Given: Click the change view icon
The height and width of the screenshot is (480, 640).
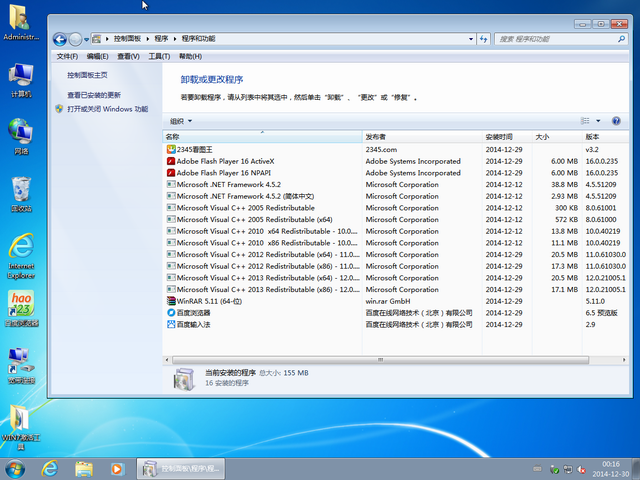Looking at the screenshot, I should [585, 121].
